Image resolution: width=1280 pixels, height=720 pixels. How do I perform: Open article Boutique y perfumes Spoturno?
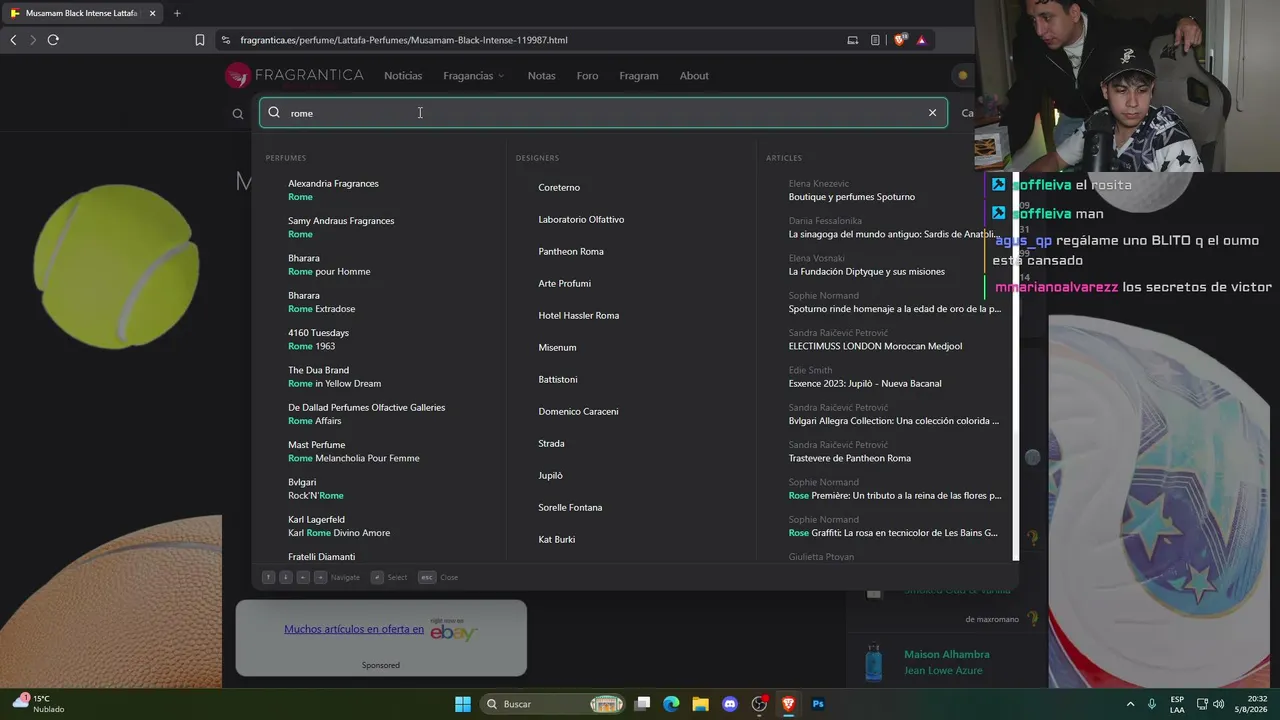(851, 197)
